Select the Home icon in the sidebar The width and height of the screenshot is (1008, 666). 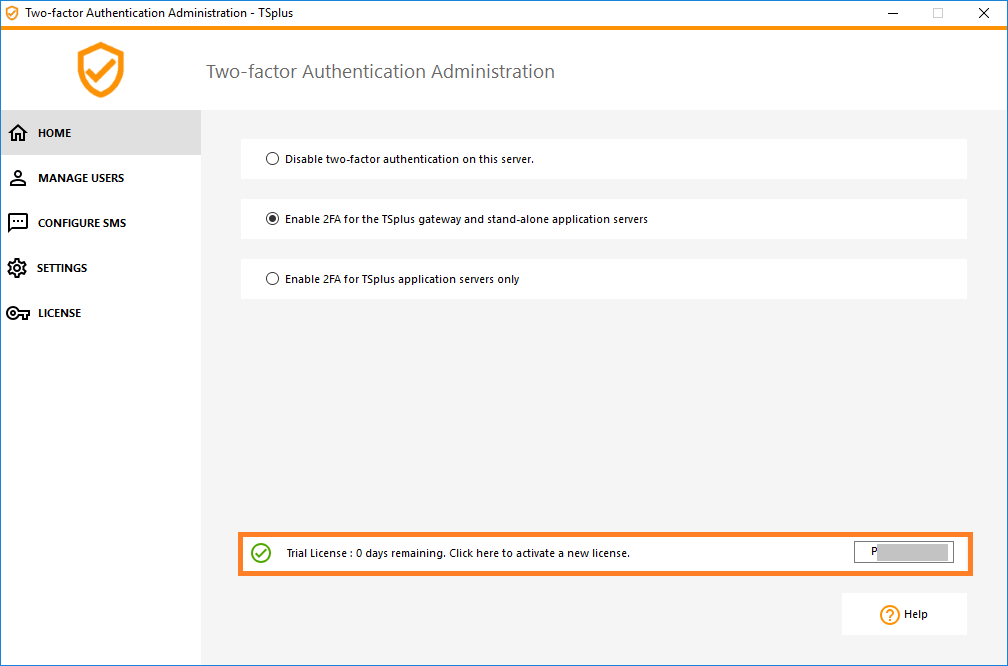pyautogui.click(x=18, y=132)
